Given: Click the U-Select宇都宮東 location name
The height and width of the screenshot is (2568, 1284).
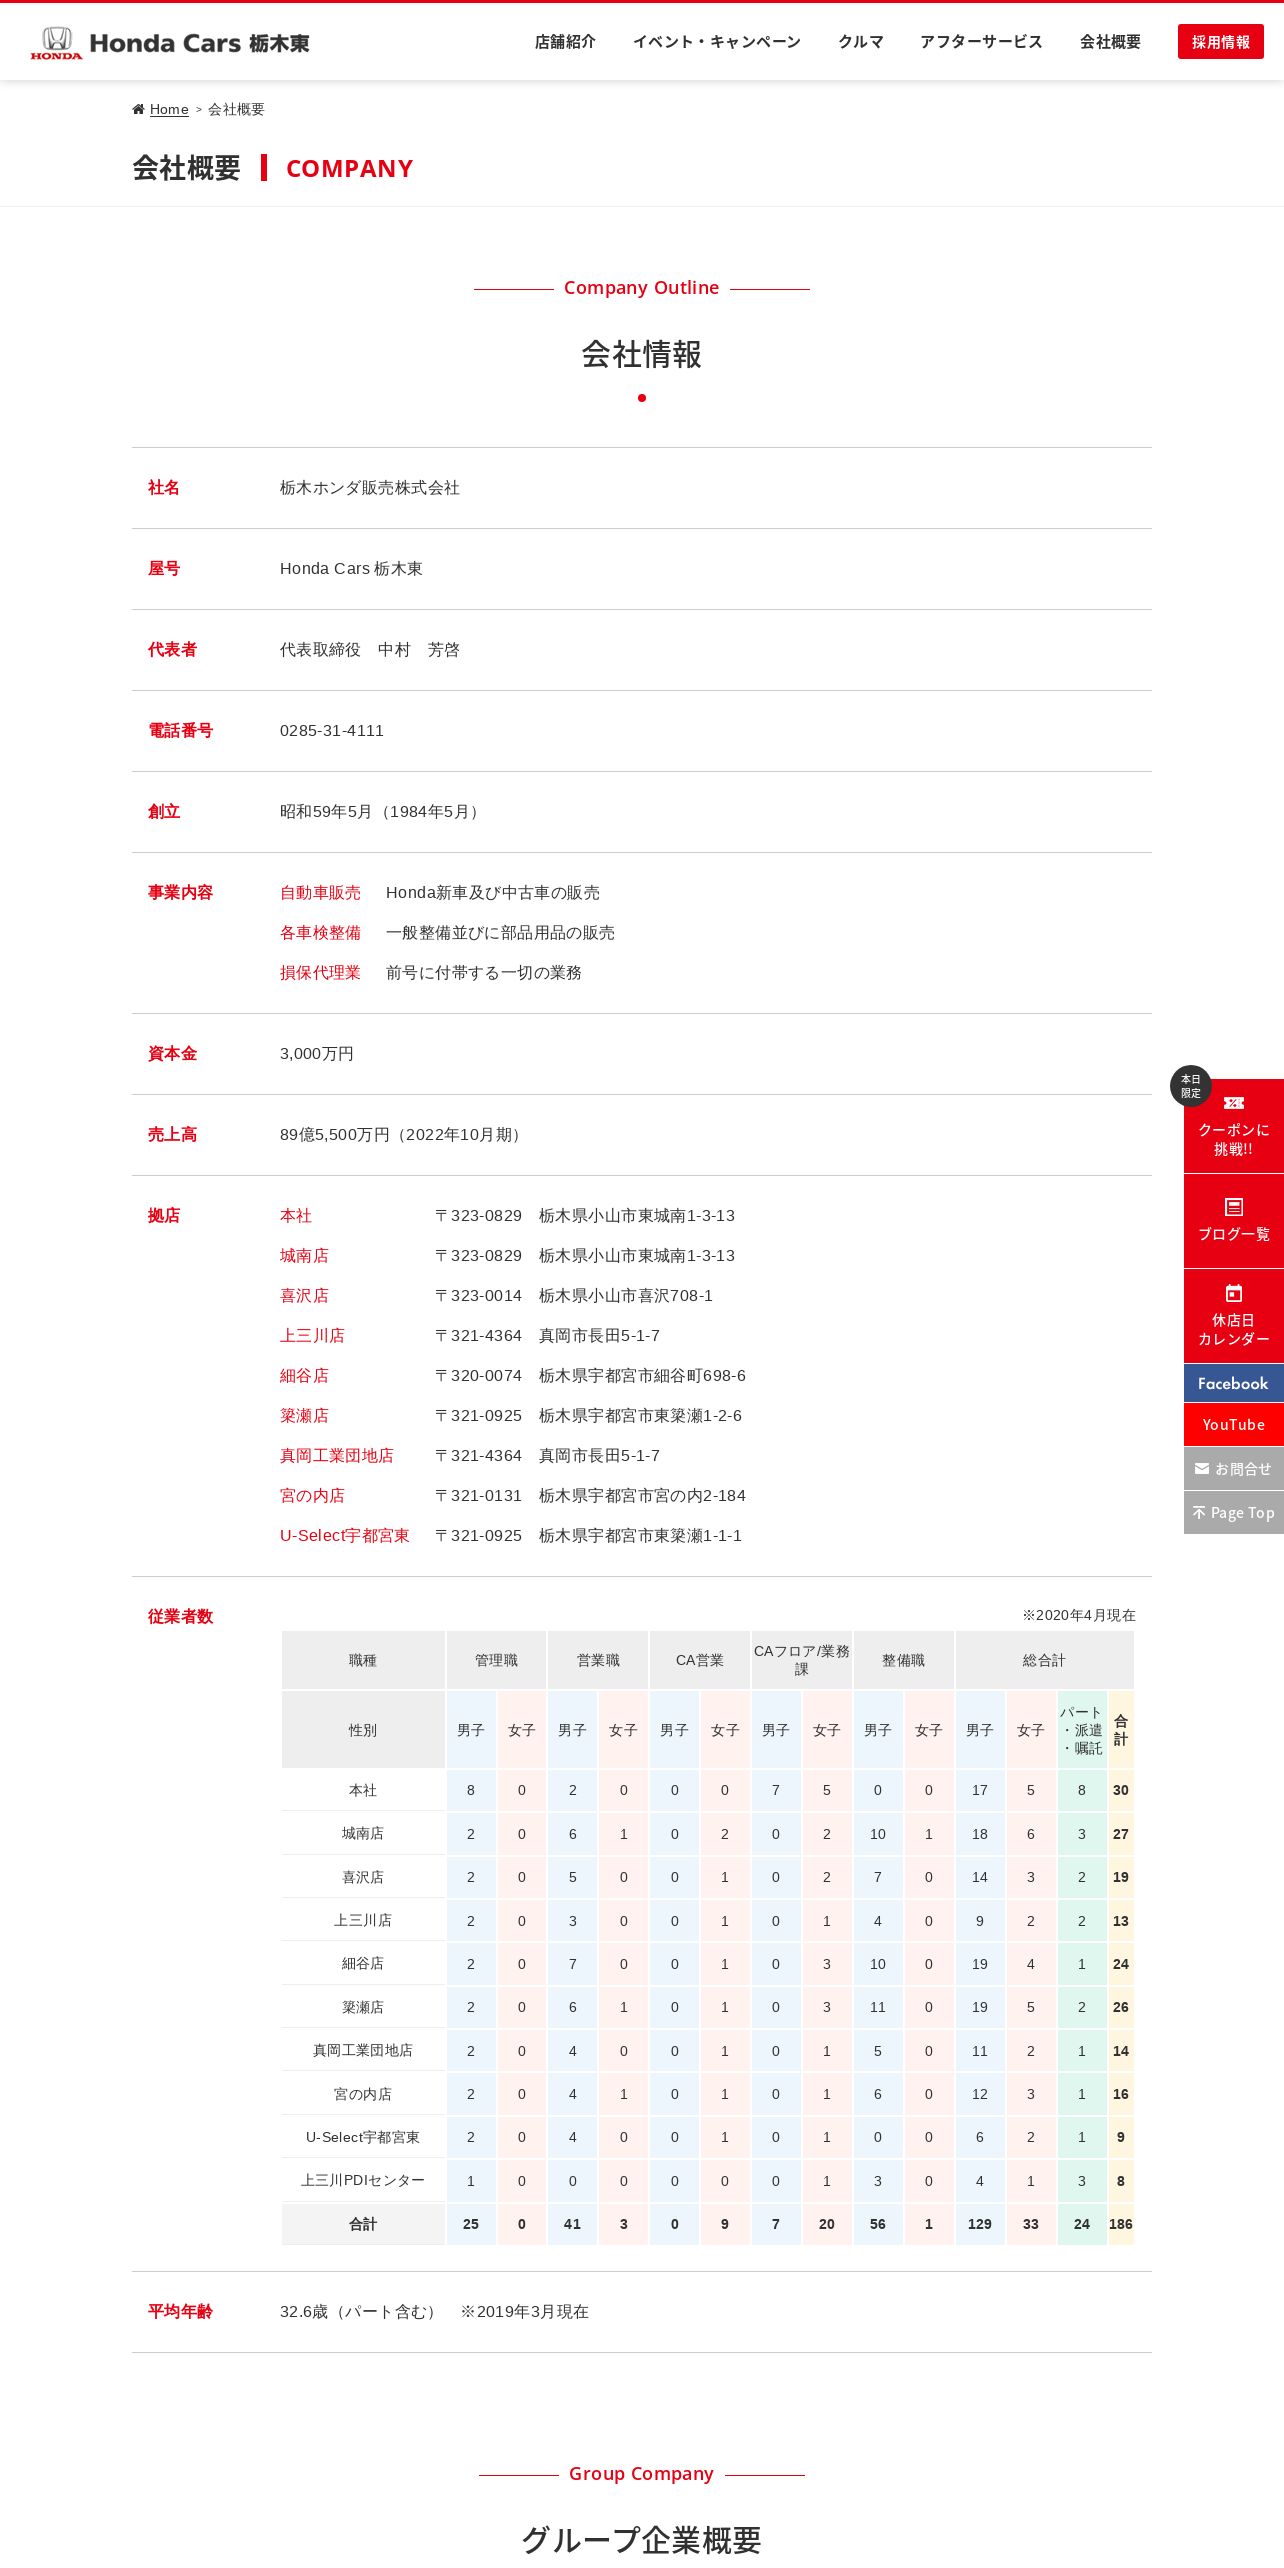Looking at the screenshot, I should pos(345,1536).
